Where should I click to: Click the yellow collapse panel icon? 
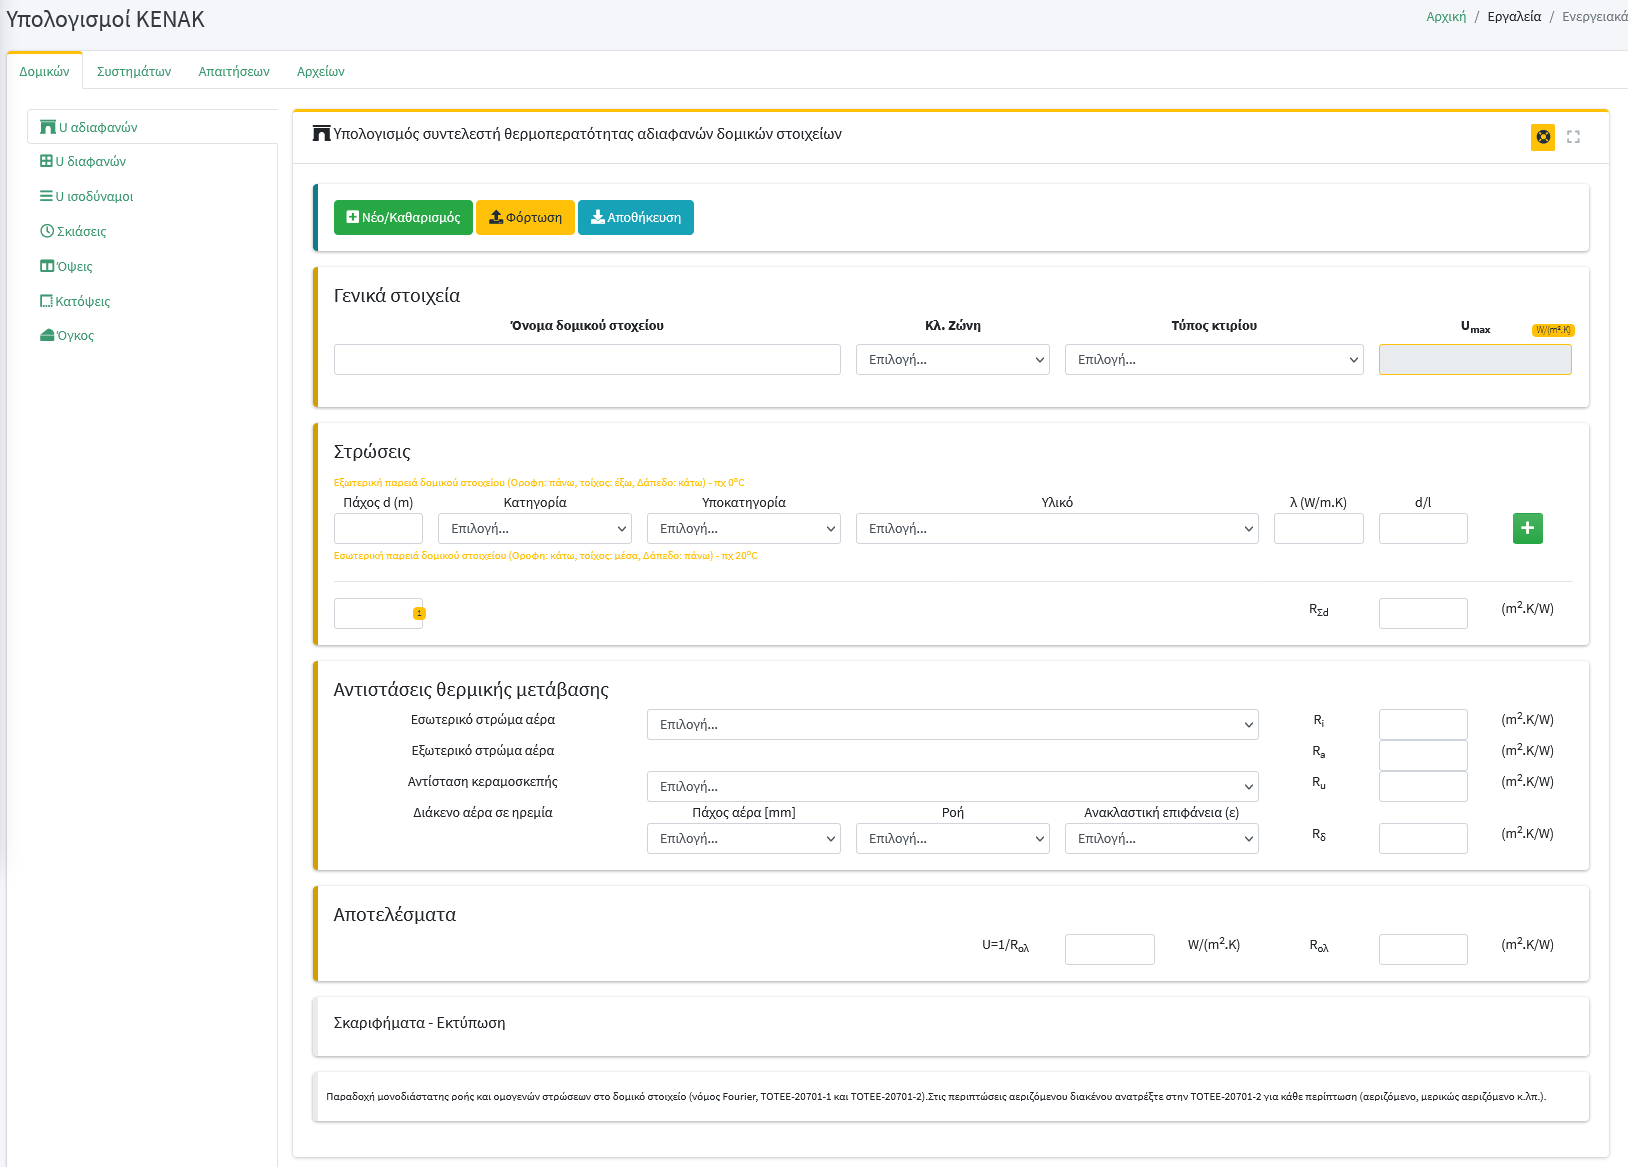[1543, 137]
